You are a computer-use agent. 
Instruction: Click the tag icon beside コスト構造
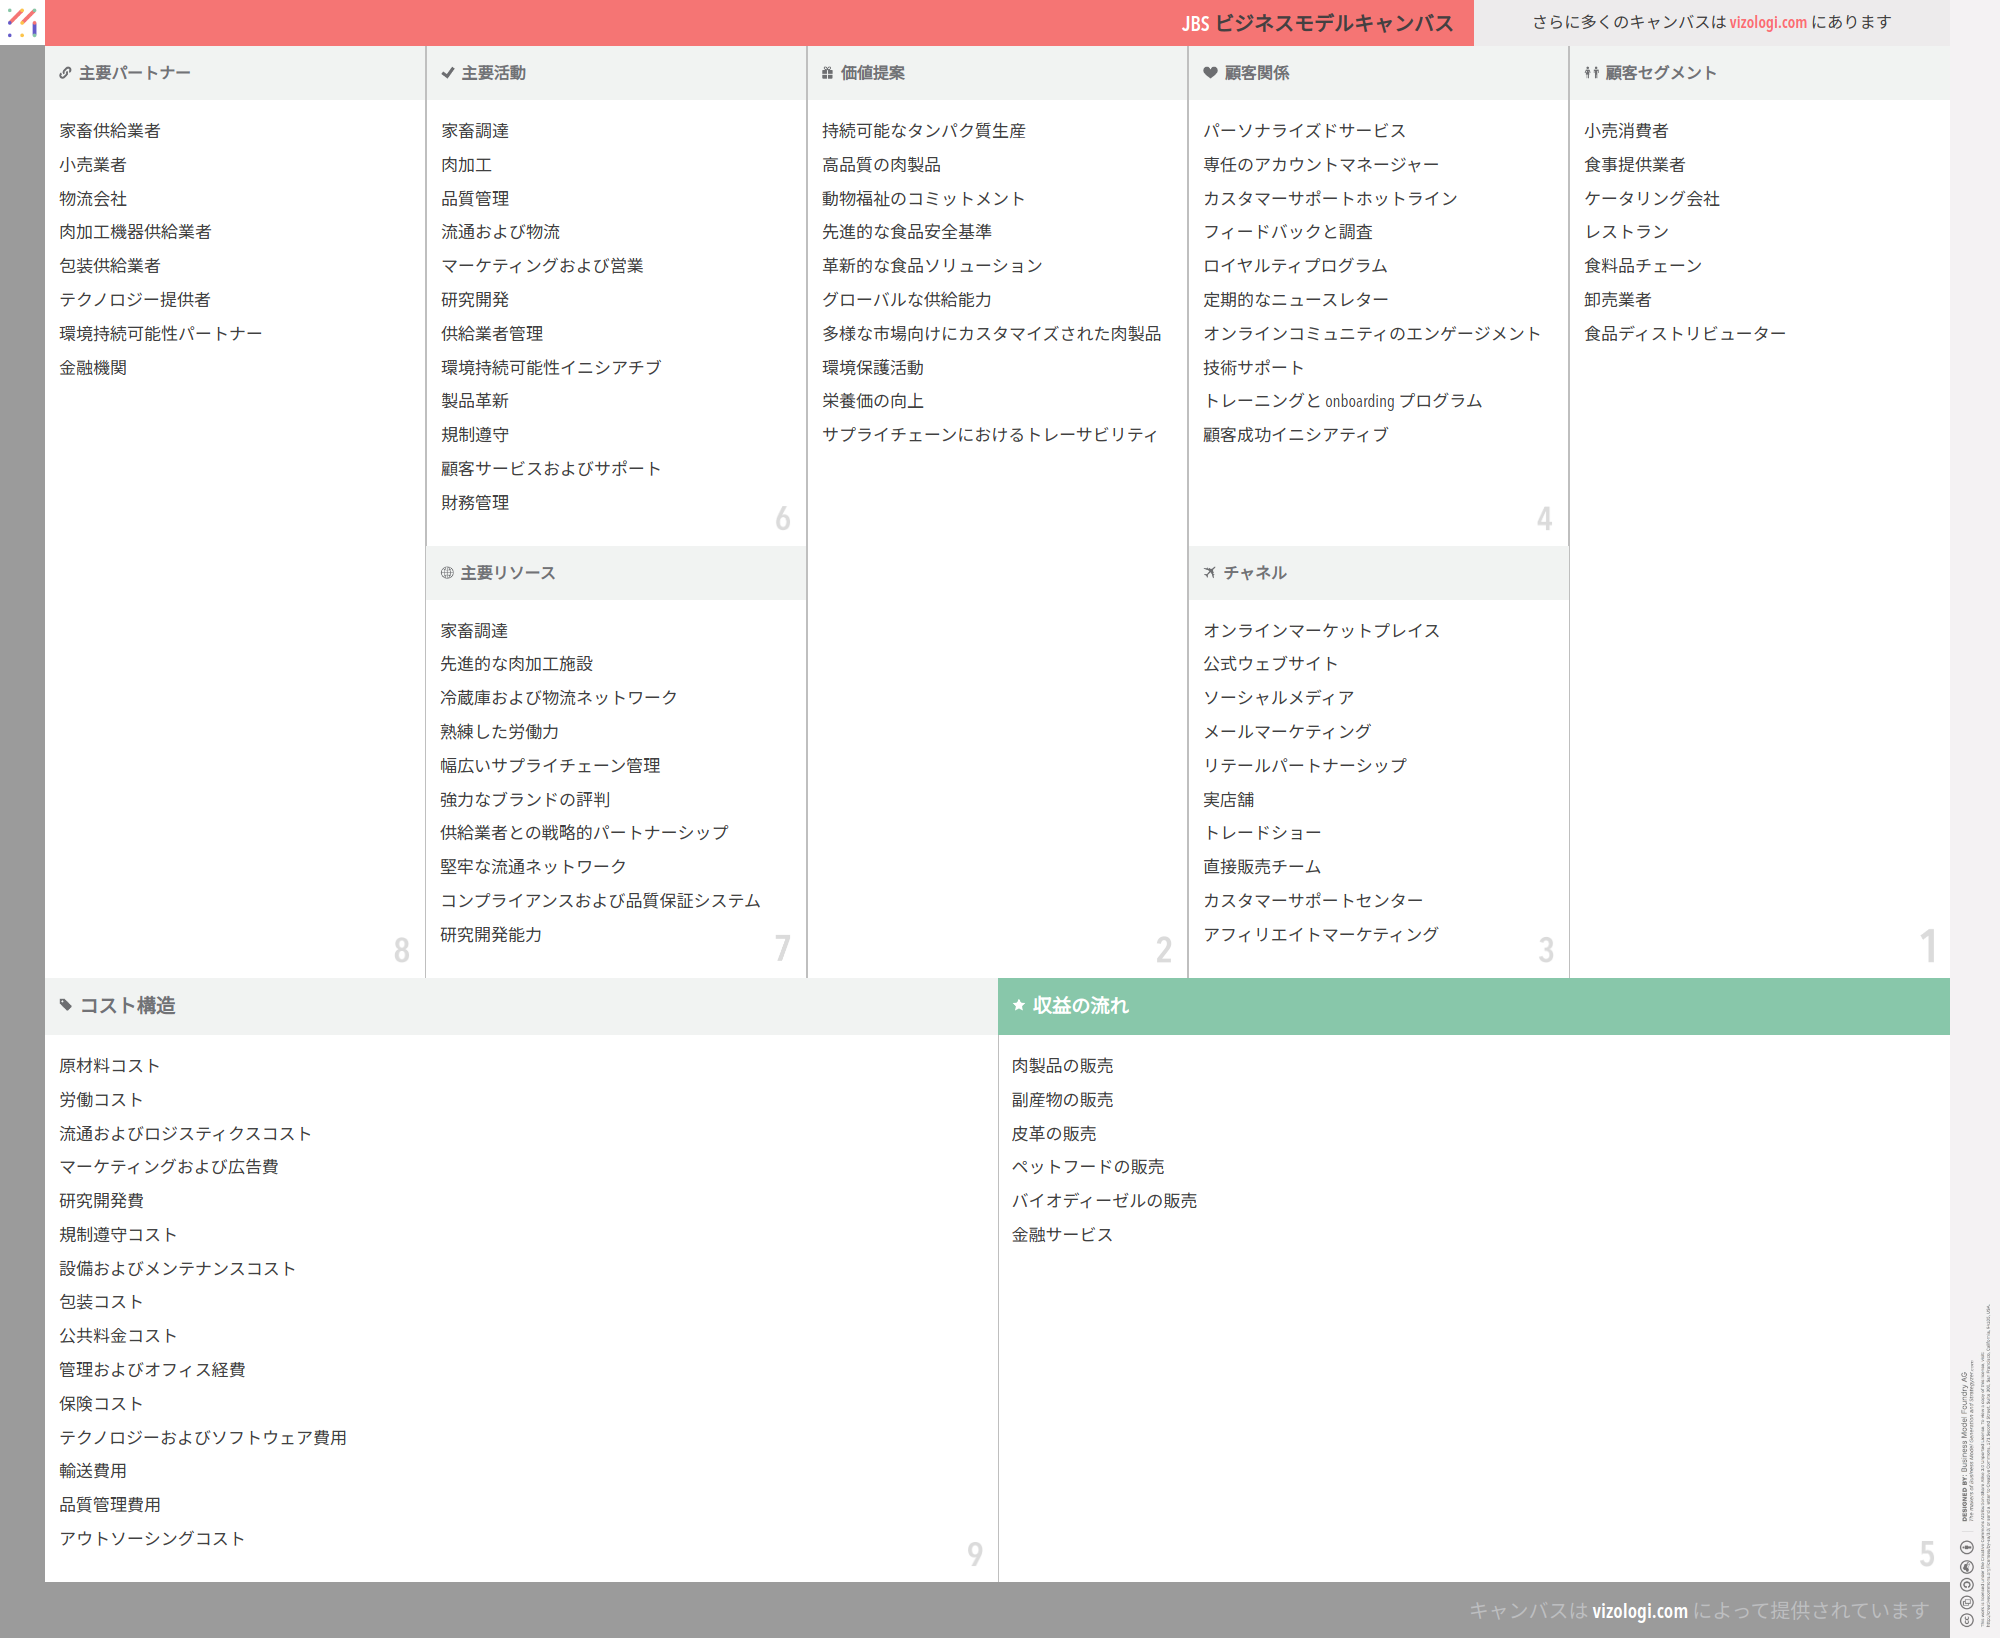pyautogui.click(x=66, y=1005)
